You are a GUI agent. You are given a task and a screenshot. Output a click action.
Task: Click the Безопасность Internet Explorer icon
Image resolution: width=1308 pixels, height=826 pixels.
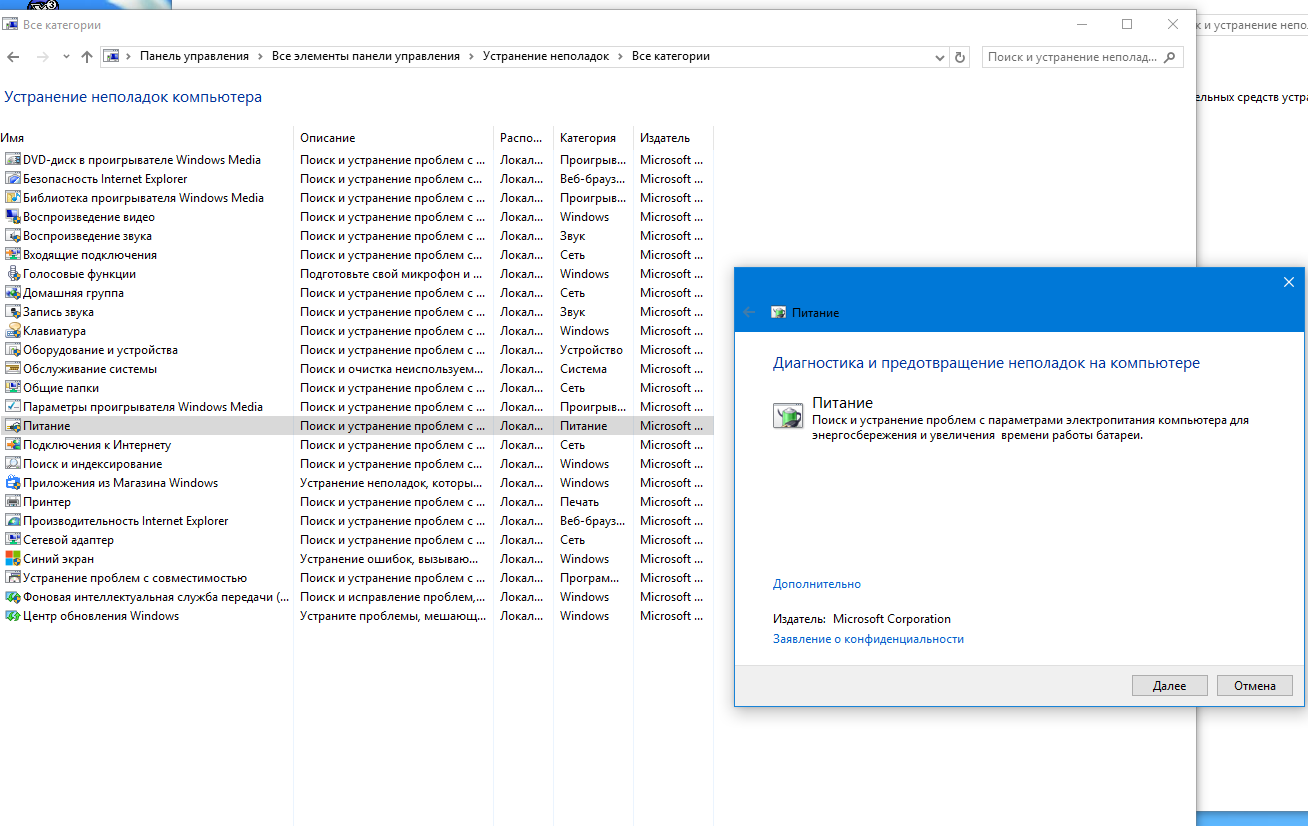tap(13, 179)
